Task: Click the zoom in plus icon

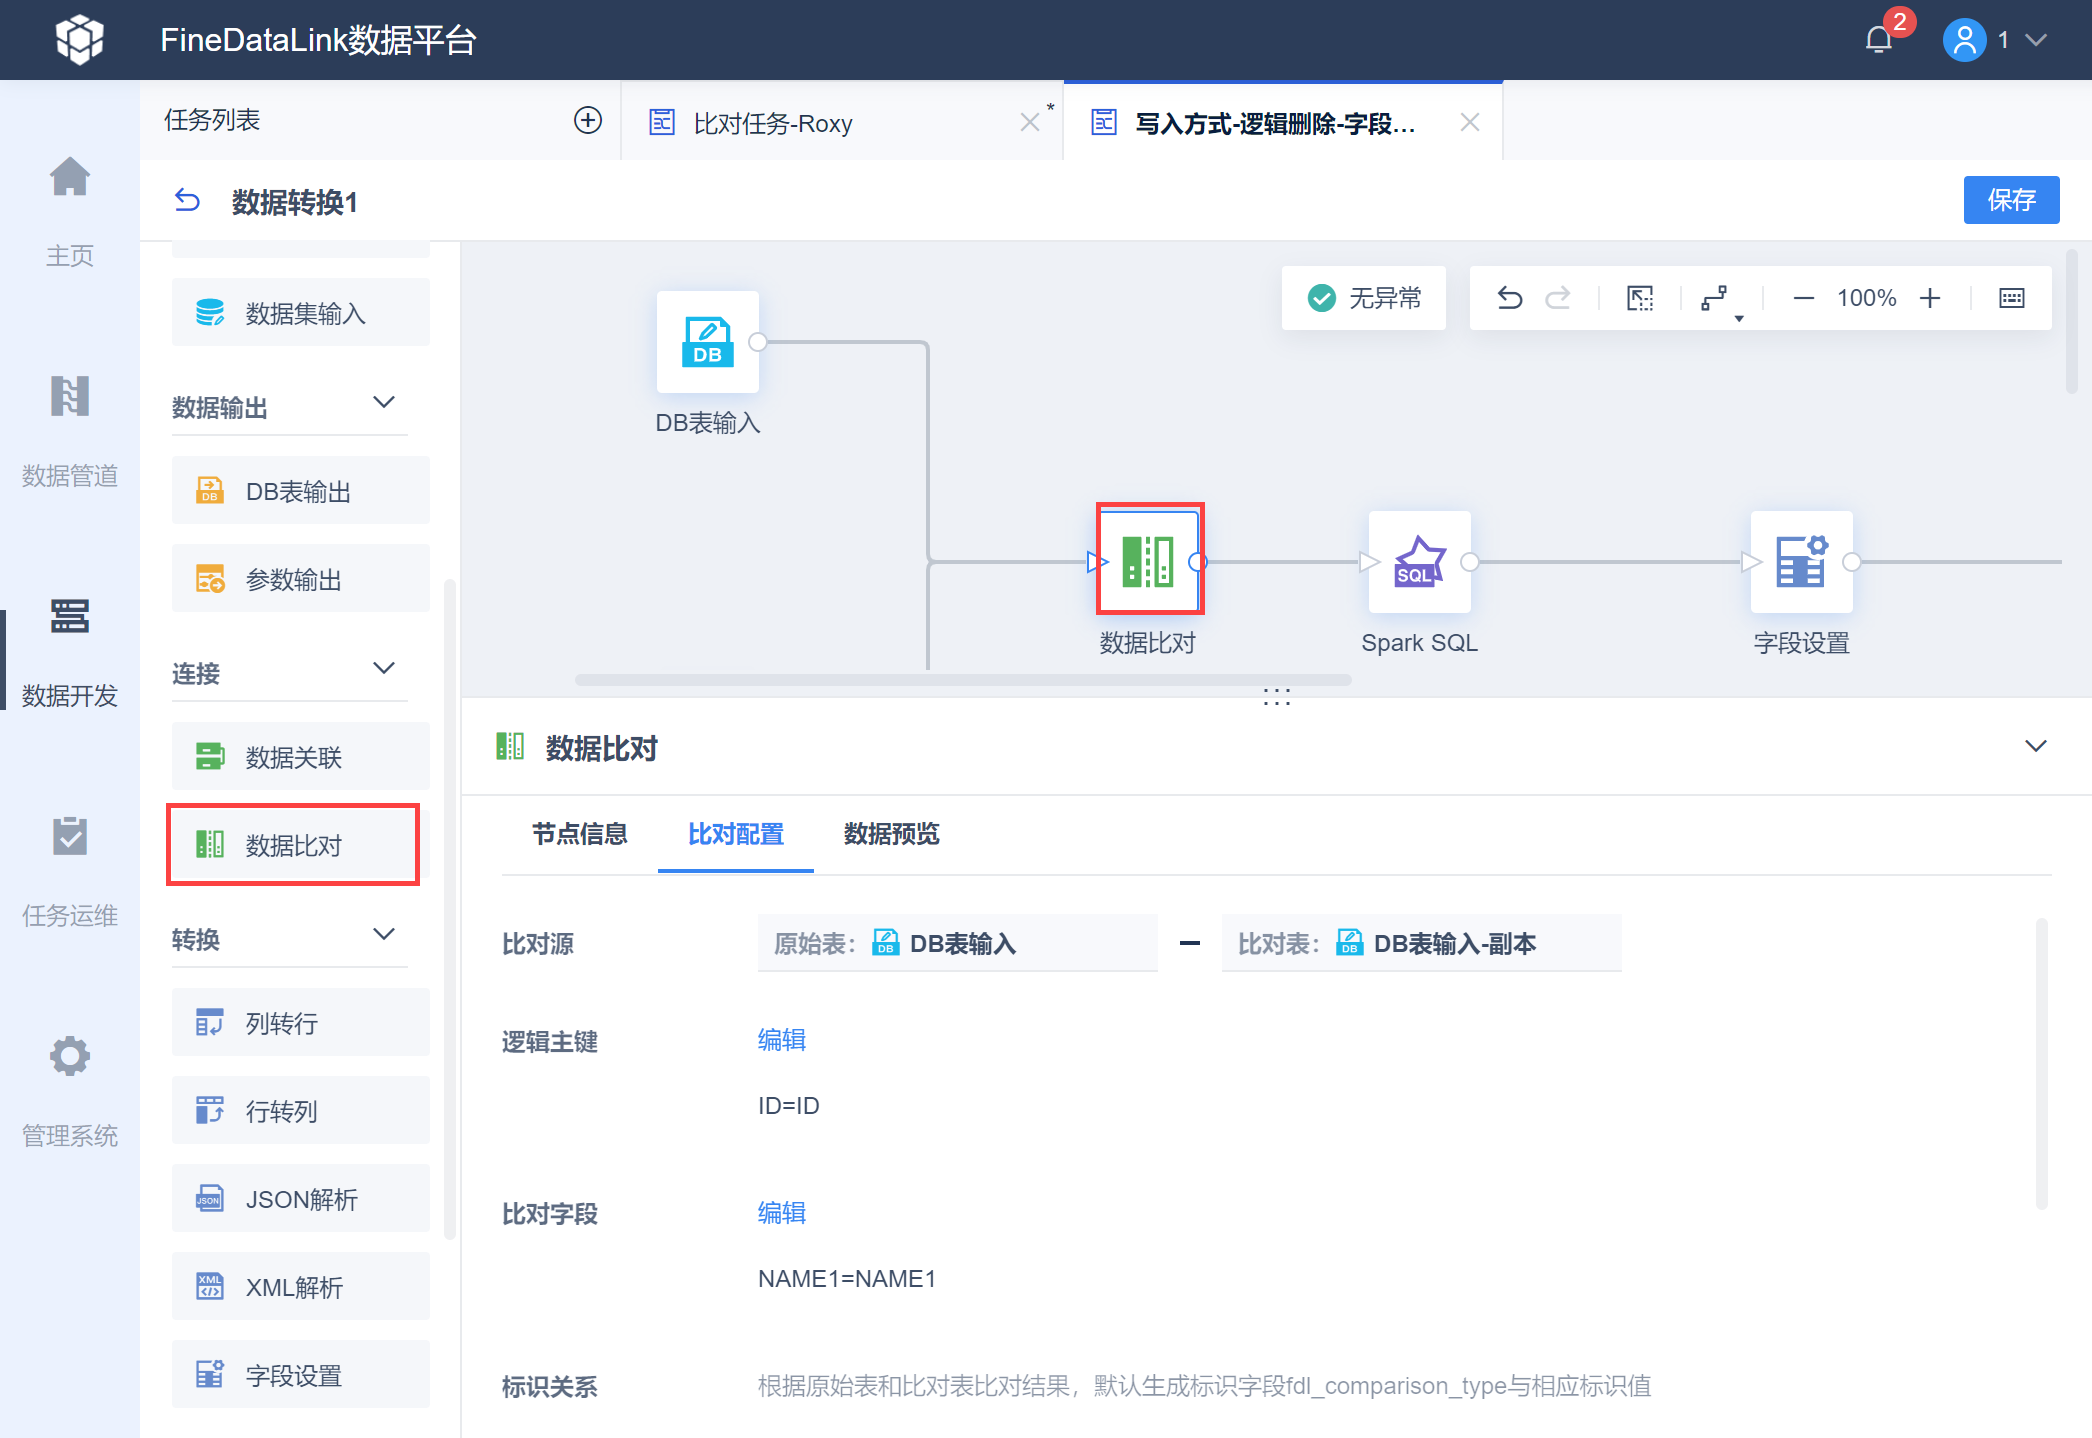Action: (1930, 298)
